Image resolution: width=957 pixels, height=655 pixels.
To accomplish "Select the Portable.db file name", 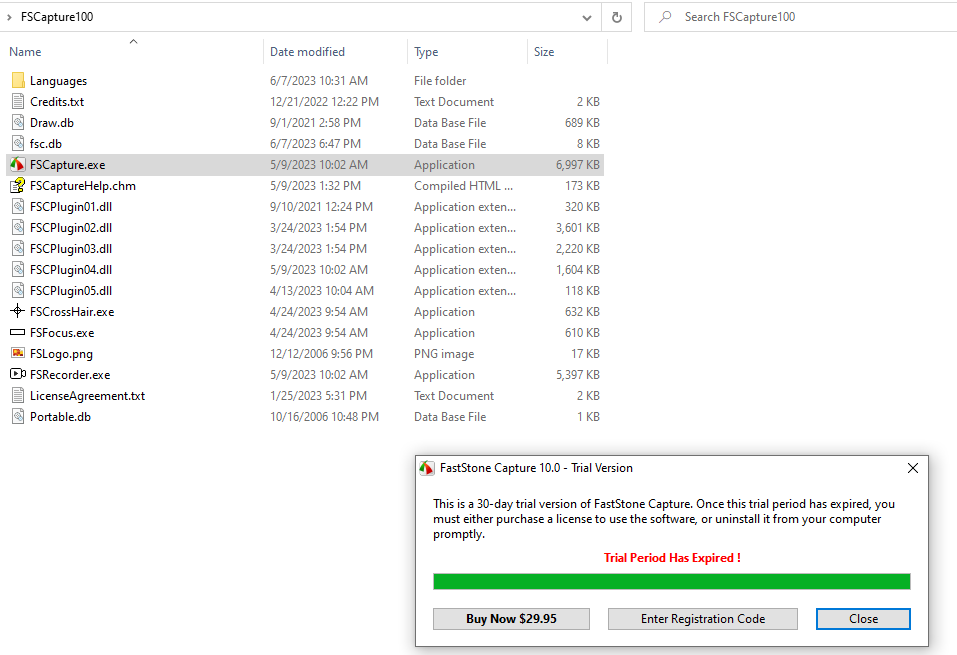I will (x=60, y=416).
